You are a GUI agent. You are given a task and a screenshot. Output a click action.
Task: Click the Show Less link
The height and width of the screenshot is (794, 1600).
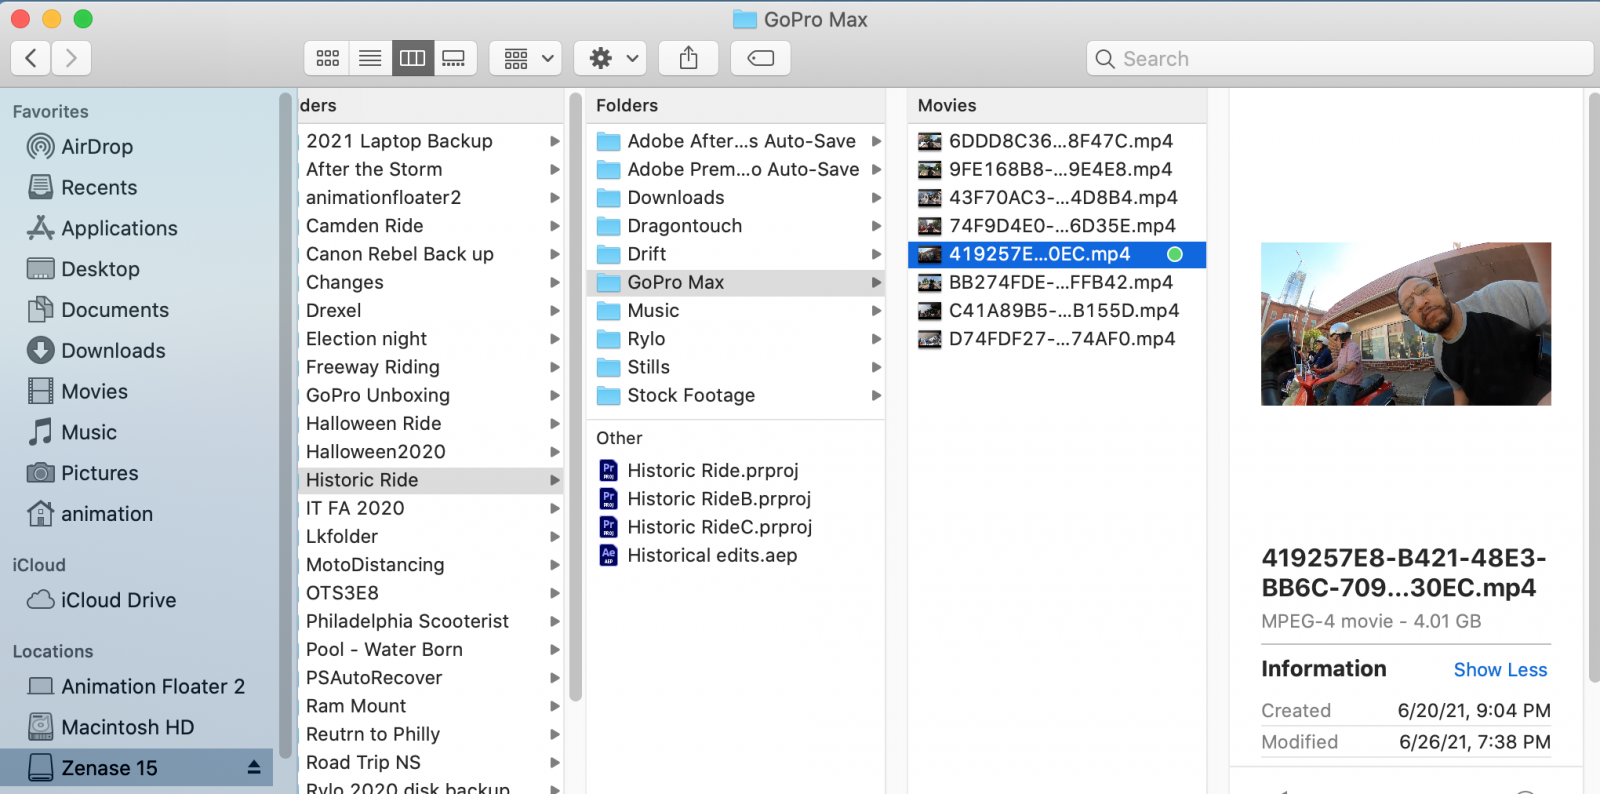tap(1499, 670)
